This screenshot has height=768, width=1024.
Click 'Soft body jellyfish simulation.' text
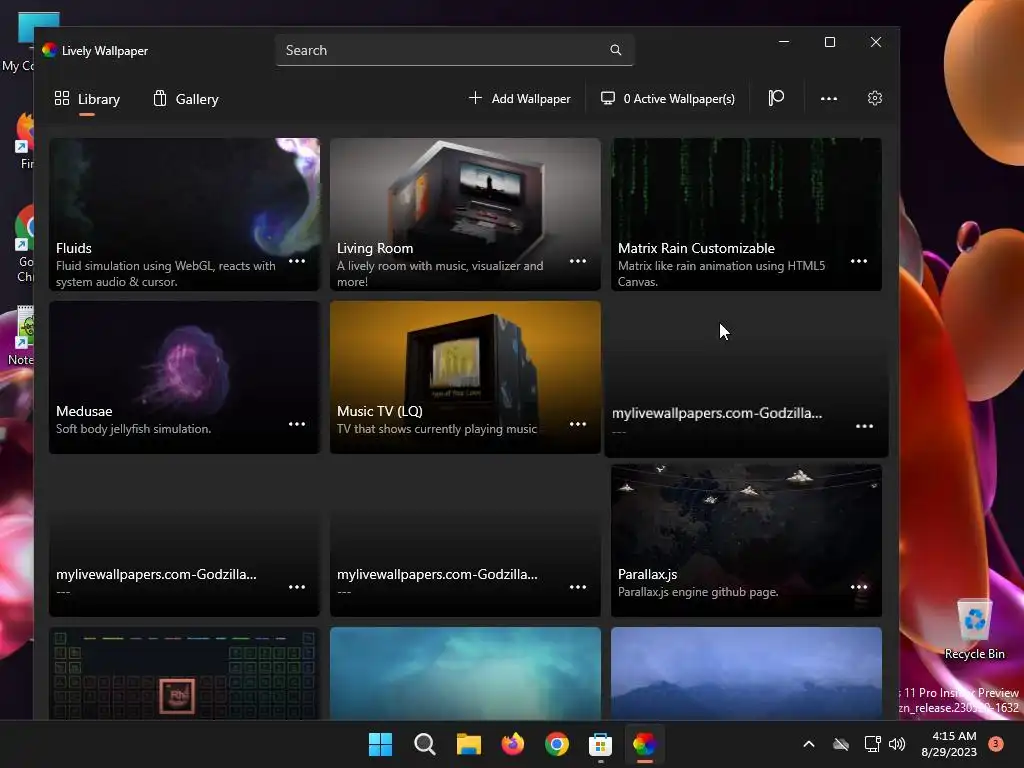pyautogui.click(x=133, y=429)
